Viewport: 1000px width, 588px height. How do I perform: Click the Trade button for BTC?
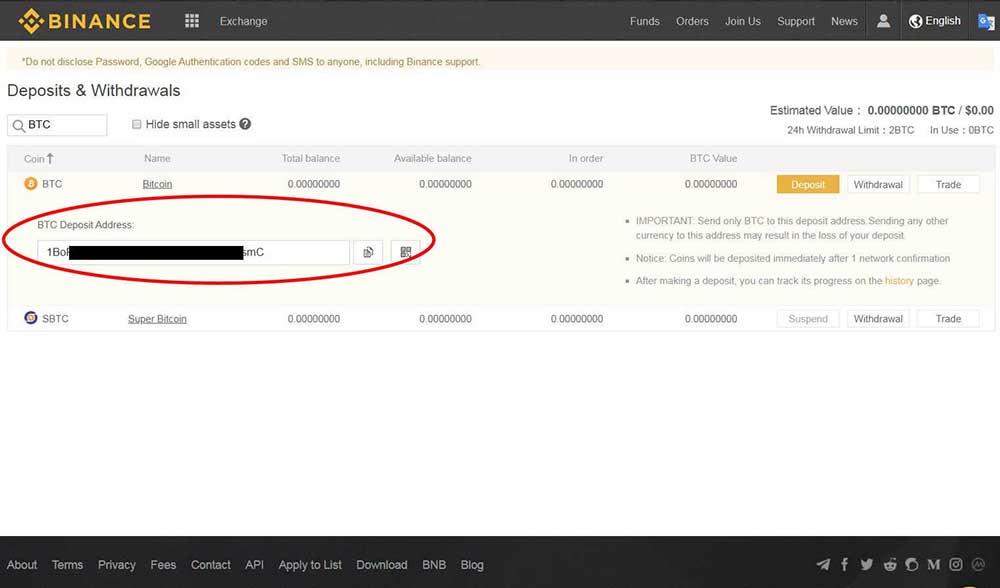948,184
